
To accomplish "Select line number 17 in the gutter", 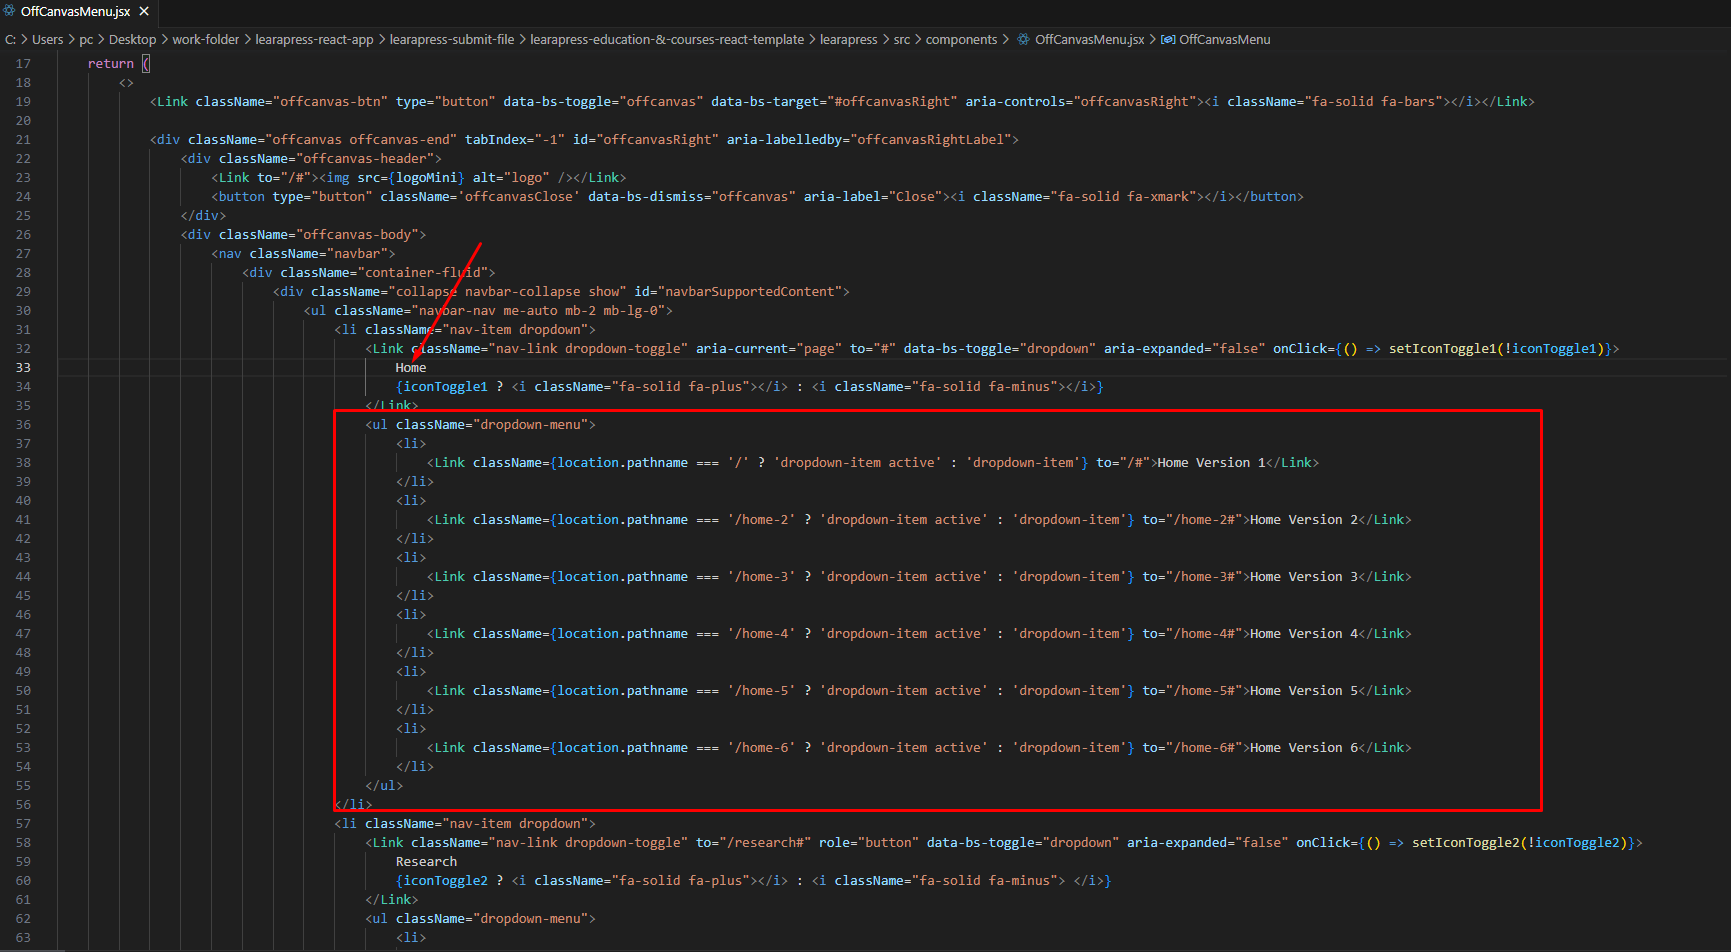I will [23, 64].
